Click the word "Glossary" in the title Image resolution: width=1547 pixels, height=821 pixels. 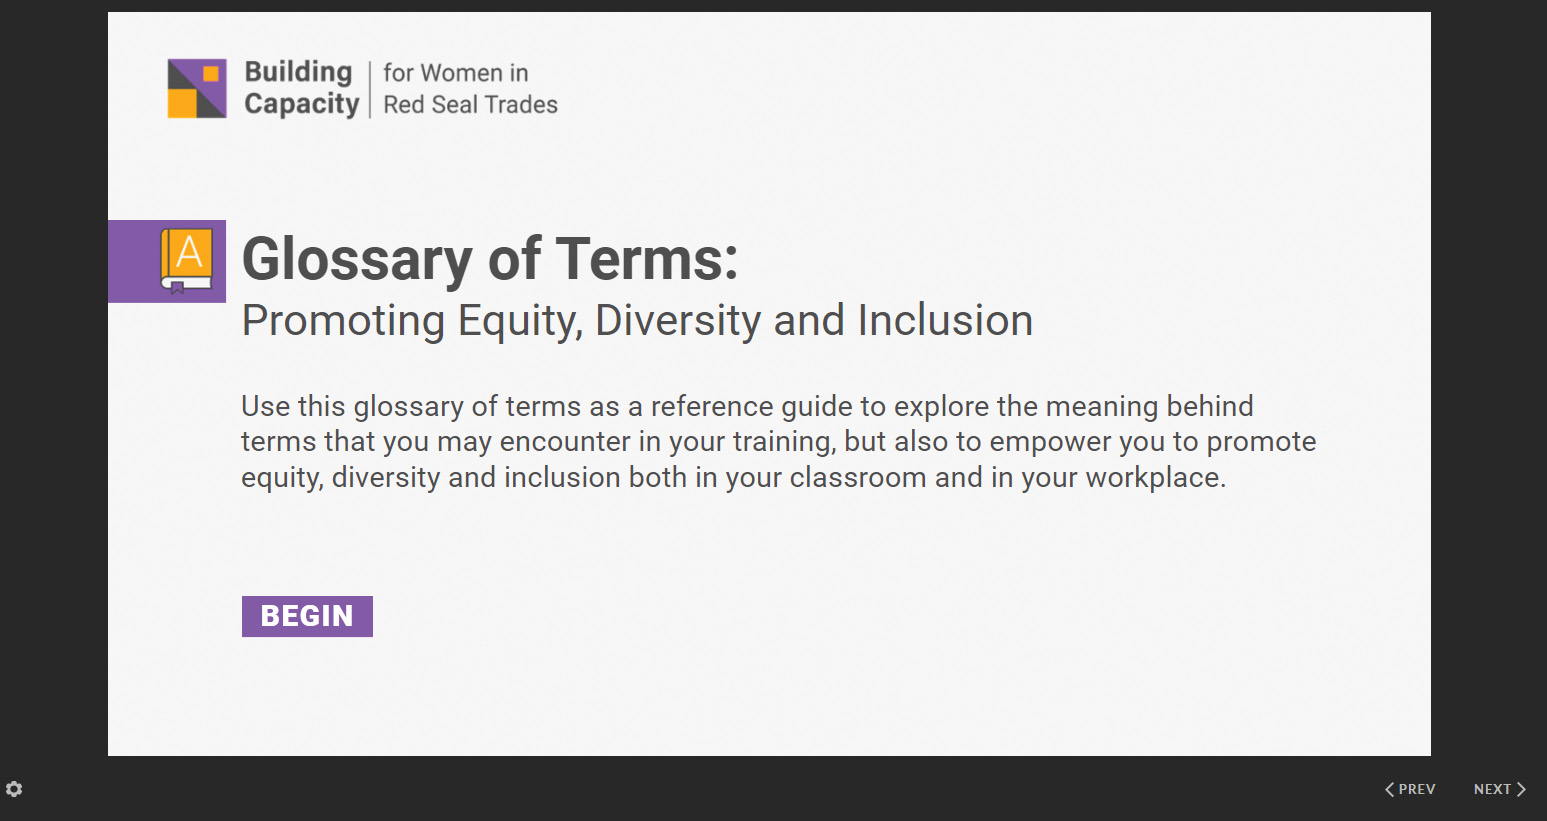point(356,259)
